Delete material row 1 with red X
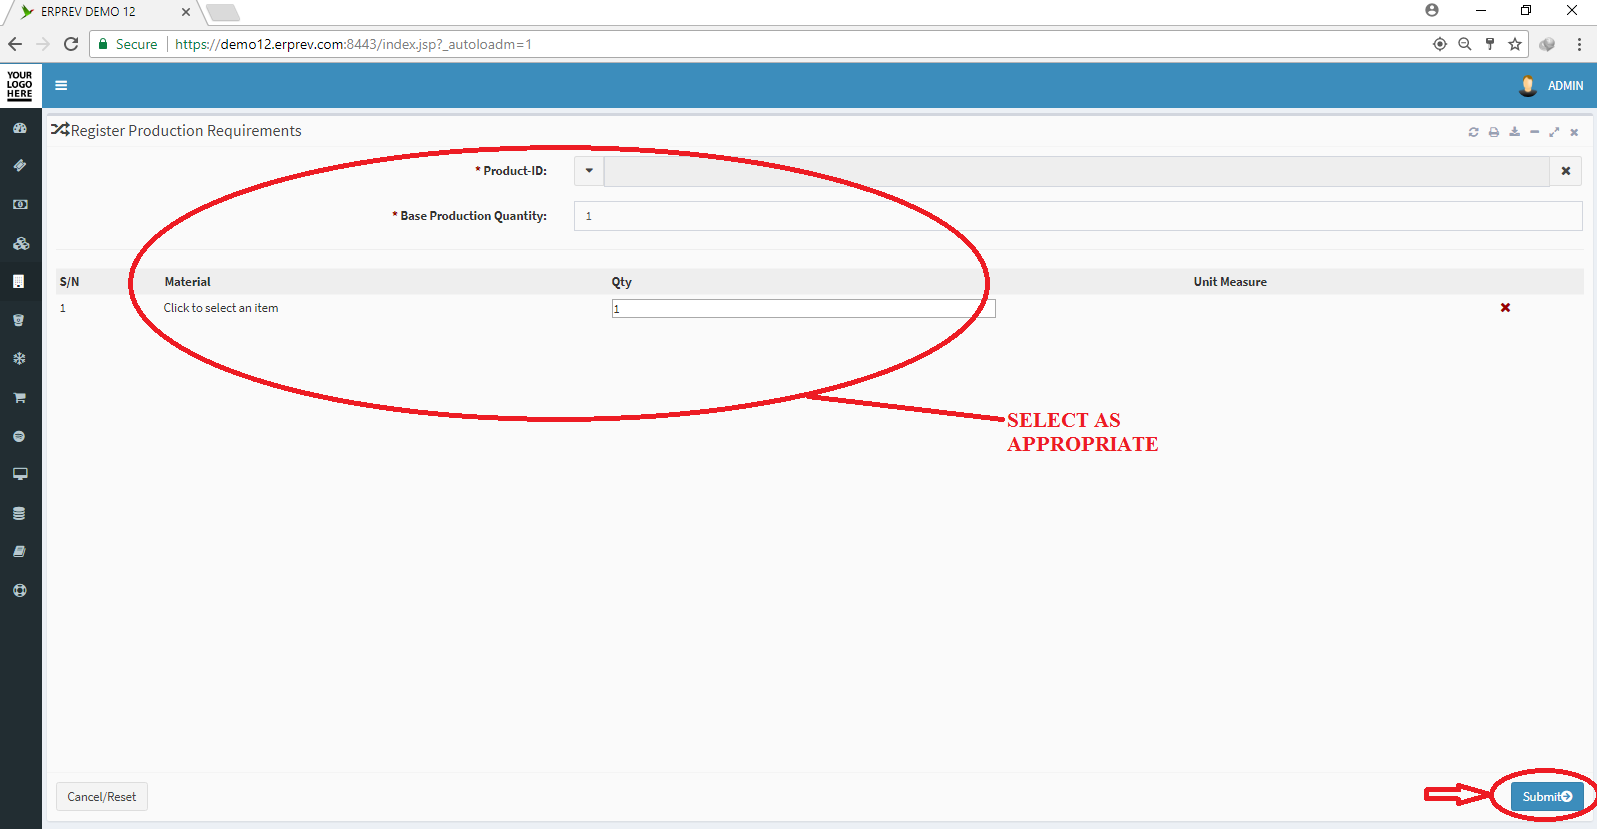 coord(1505,308)
